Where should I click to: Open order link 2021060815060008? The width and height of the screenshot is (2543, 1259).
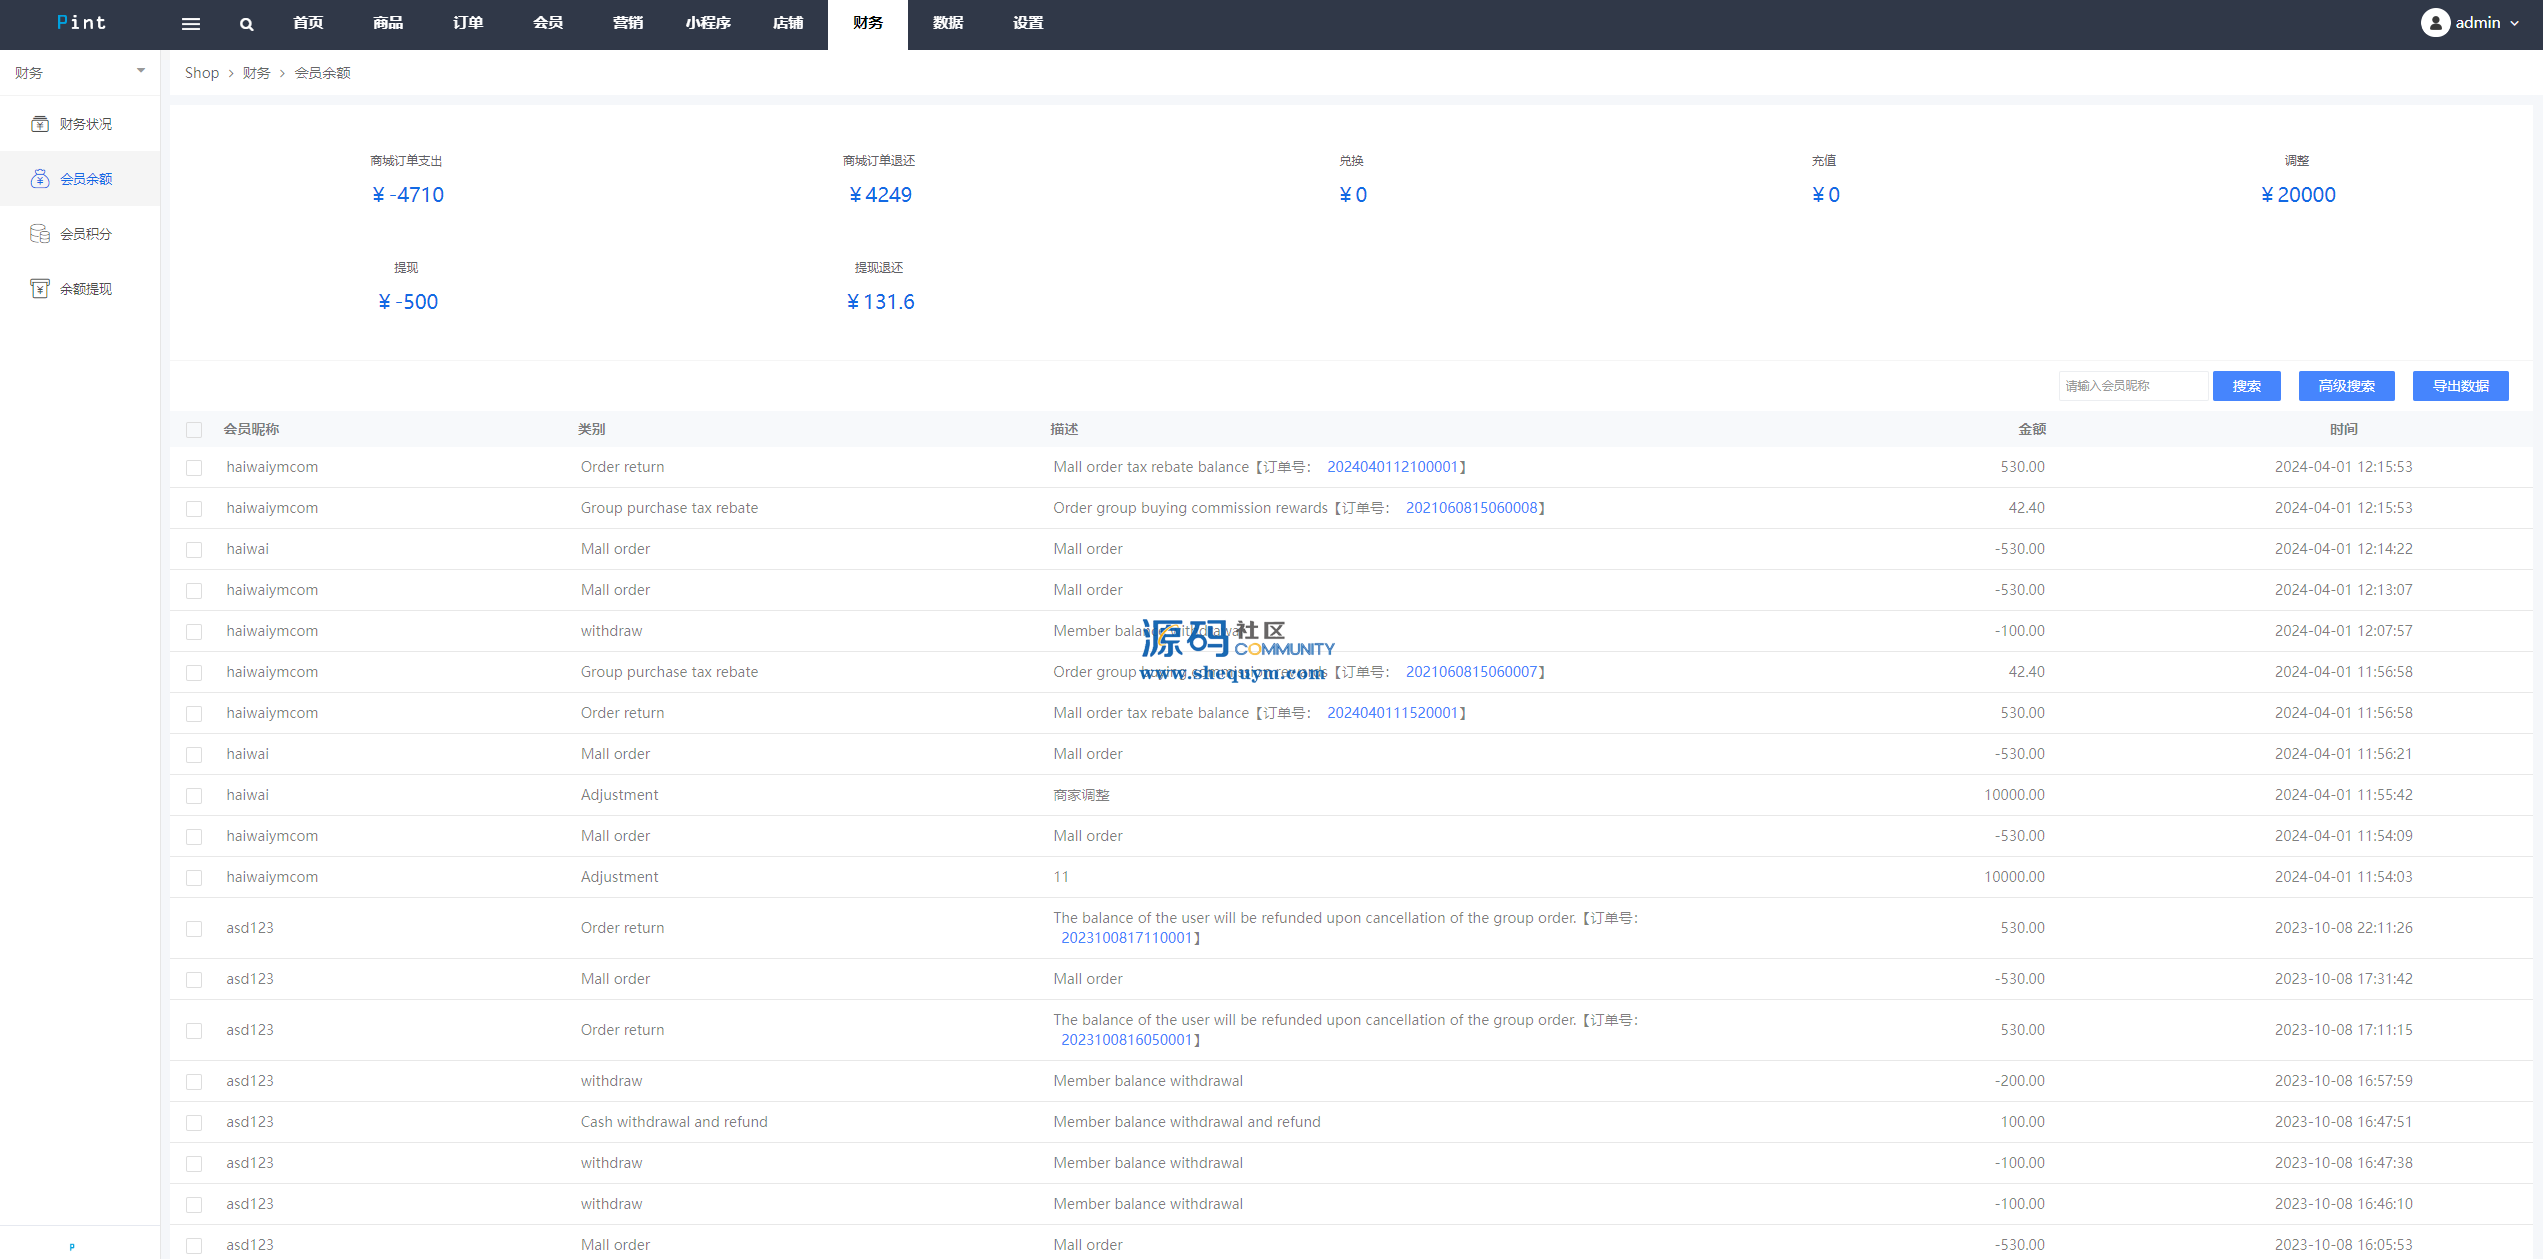tap(1471, 508)
